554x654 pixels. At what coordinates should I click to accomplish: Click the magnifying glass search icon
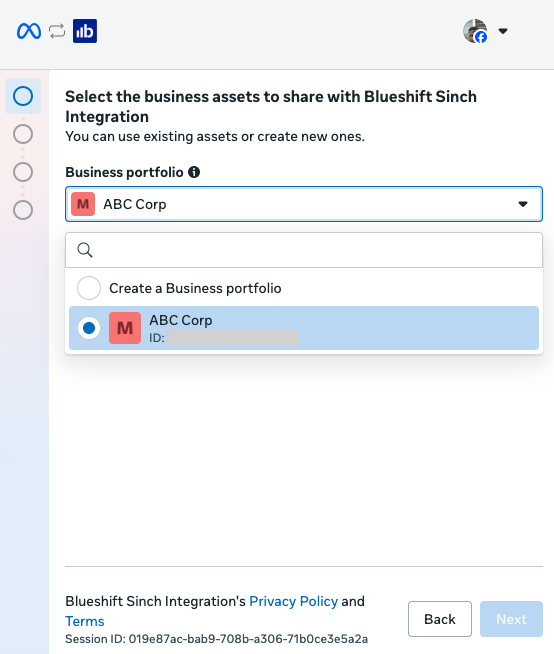click(x=85, y=250)
